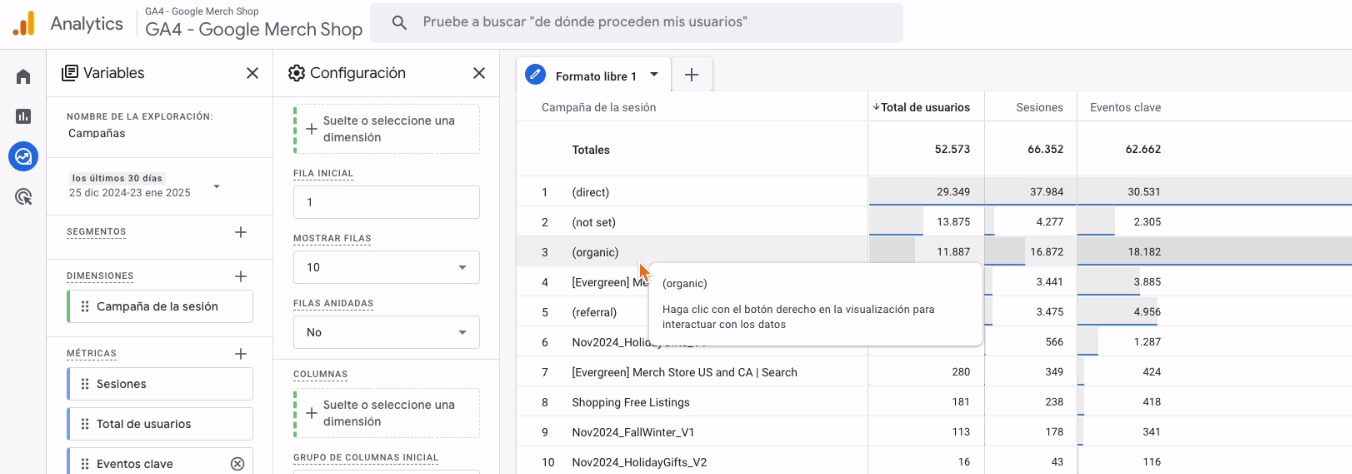1352x474 pixels.
Task: Click the Fila inicial input field
Action: 386,202
